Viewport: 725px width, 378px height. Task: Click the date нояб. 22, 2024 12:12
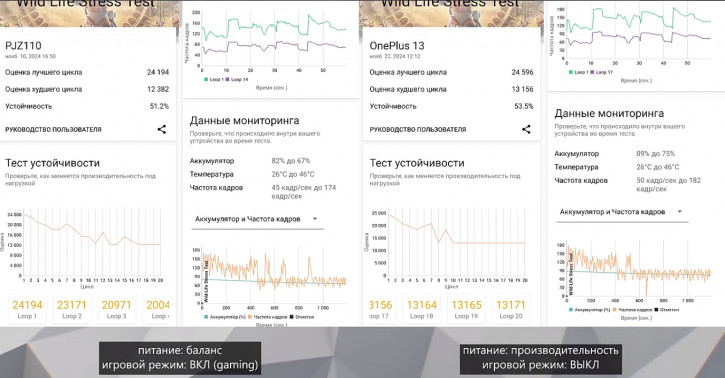(x=395, y=56)
